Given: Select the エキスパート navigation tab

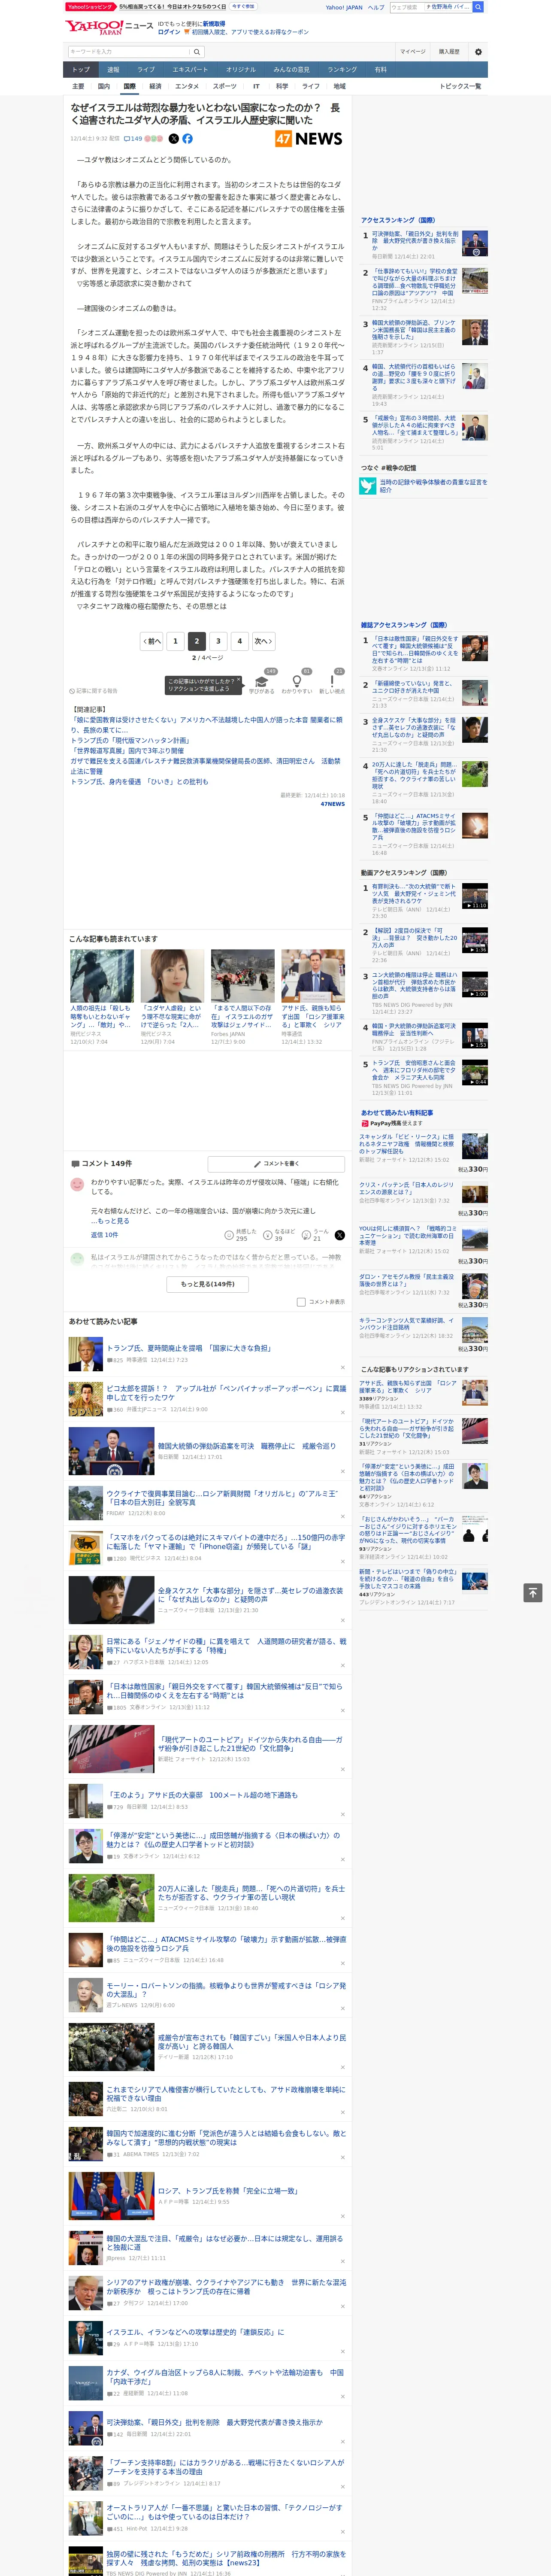Looking at the screenshot, I should (x=190, y=70).
